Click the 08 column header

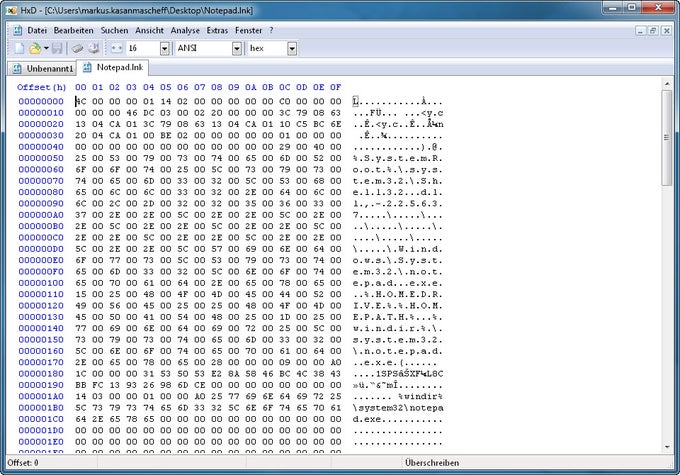tap(216, 87)
